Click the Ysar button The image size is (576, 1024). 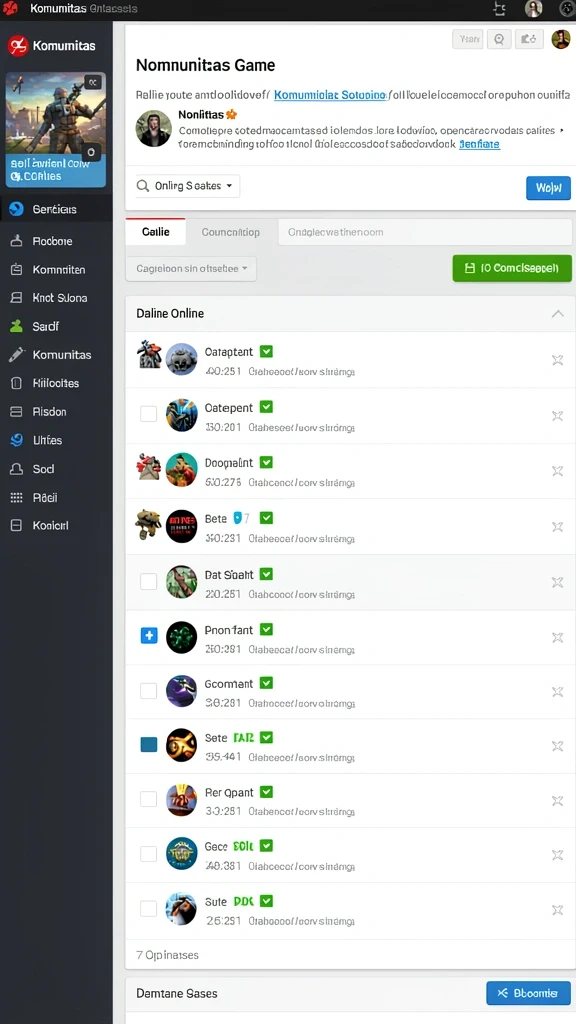click(x=468, y=39)
